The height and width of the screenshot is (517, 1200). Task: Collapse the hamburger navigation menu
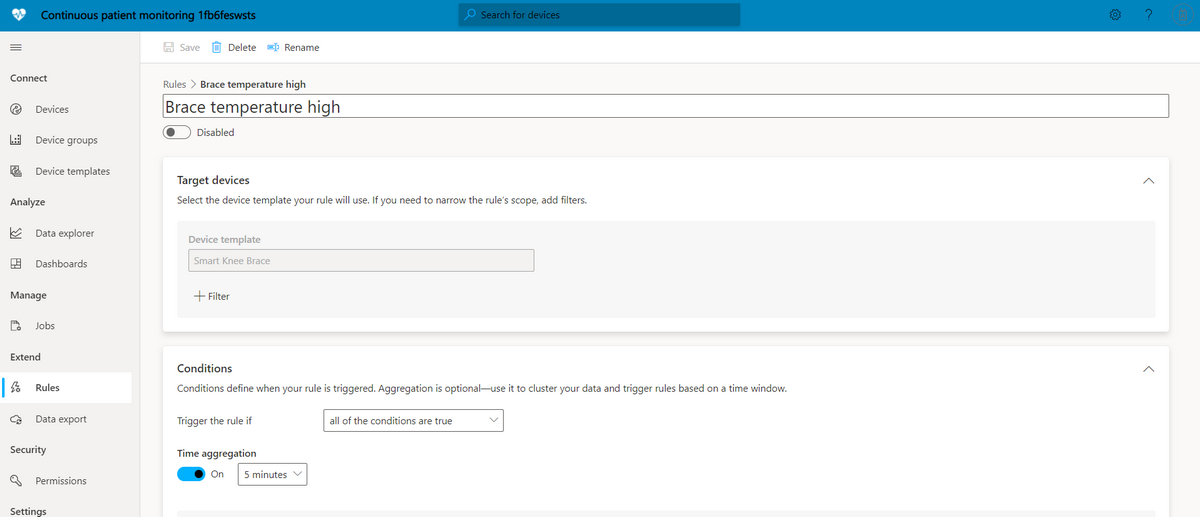16,47
